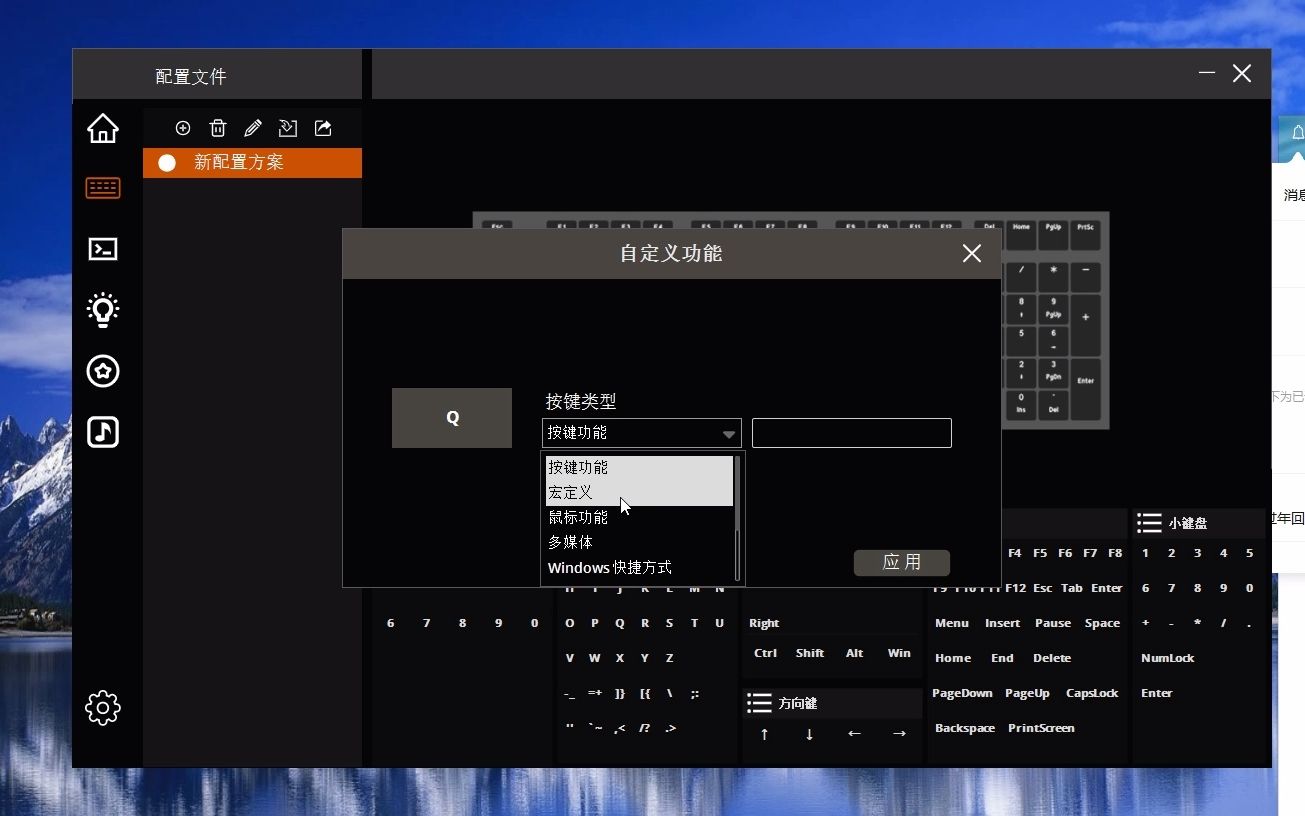1305x816 pixels.
Task: Select the Backspace key entry
Action: (x=965, y=728)
